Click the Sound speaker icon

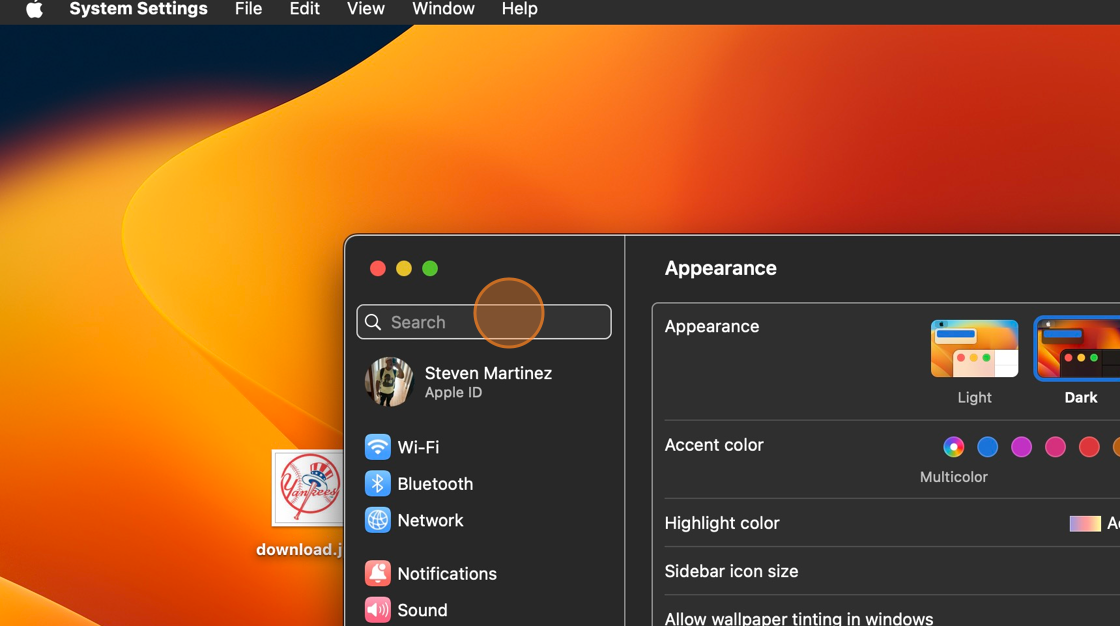378,610
